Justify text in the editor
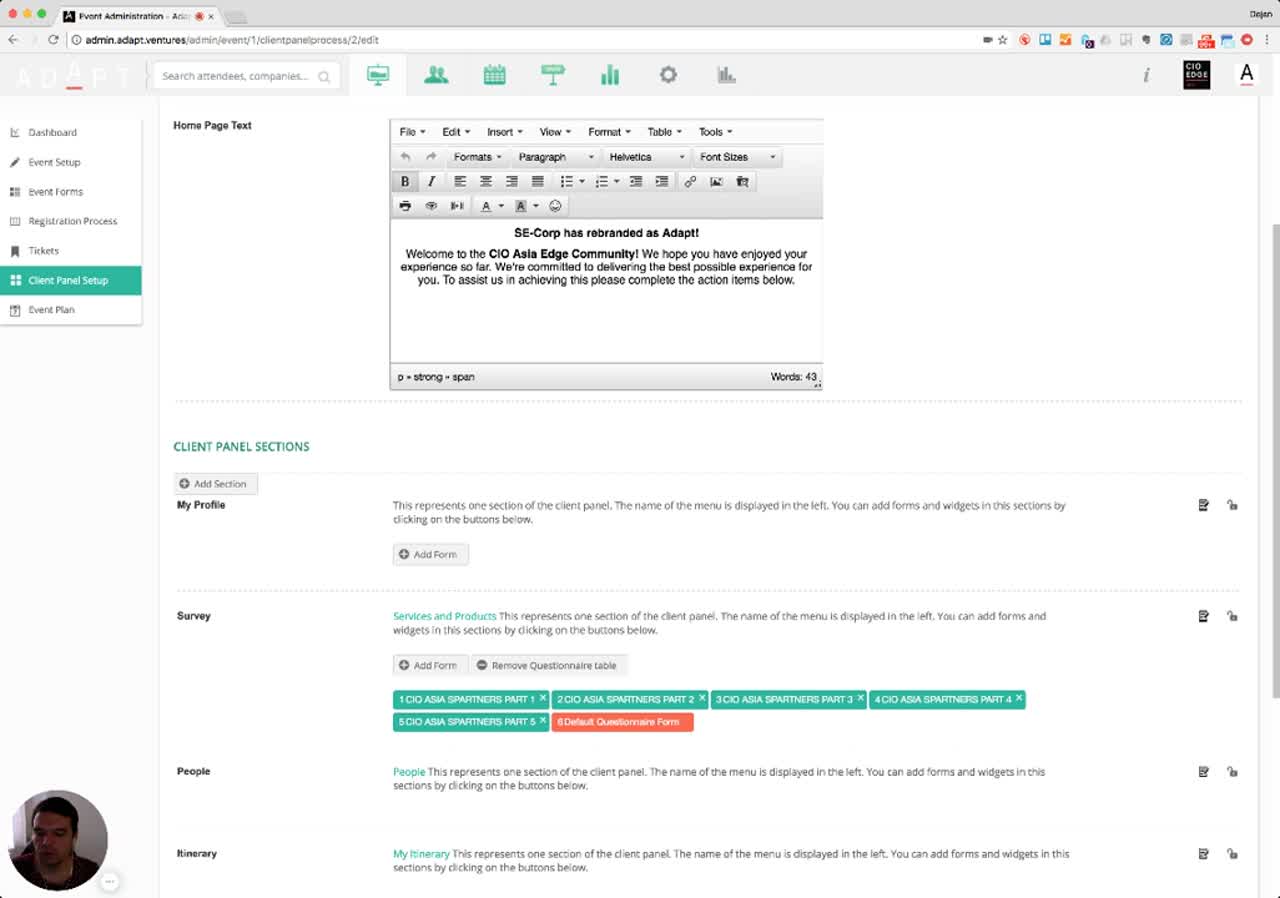The height and width of the screenshot is (898, 1280). 537,181
